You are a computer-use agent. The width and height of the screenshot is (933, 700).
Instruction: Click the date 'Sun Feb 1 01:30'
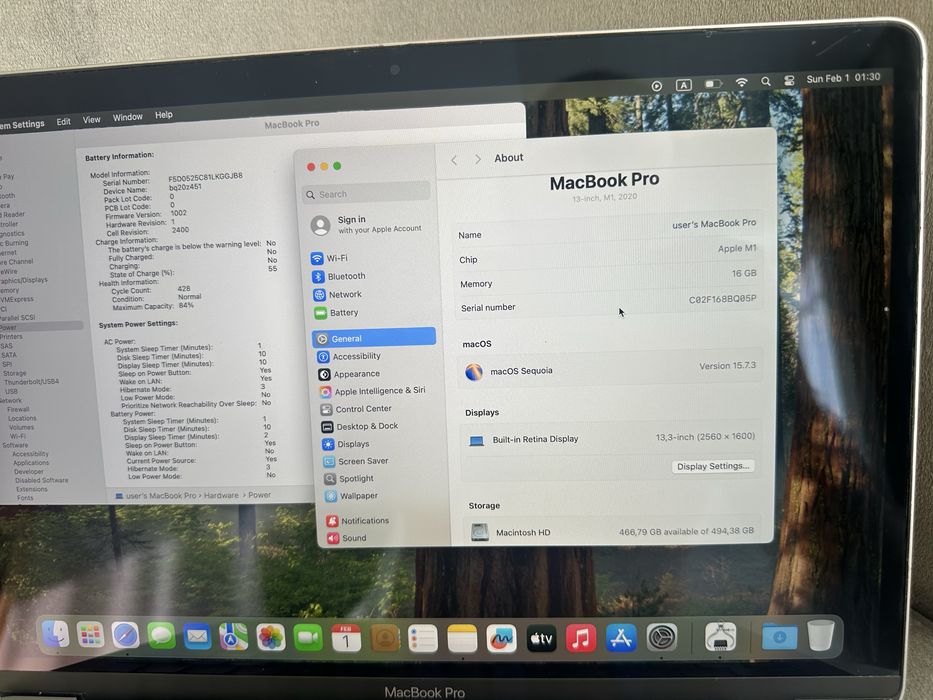point(843,78)
